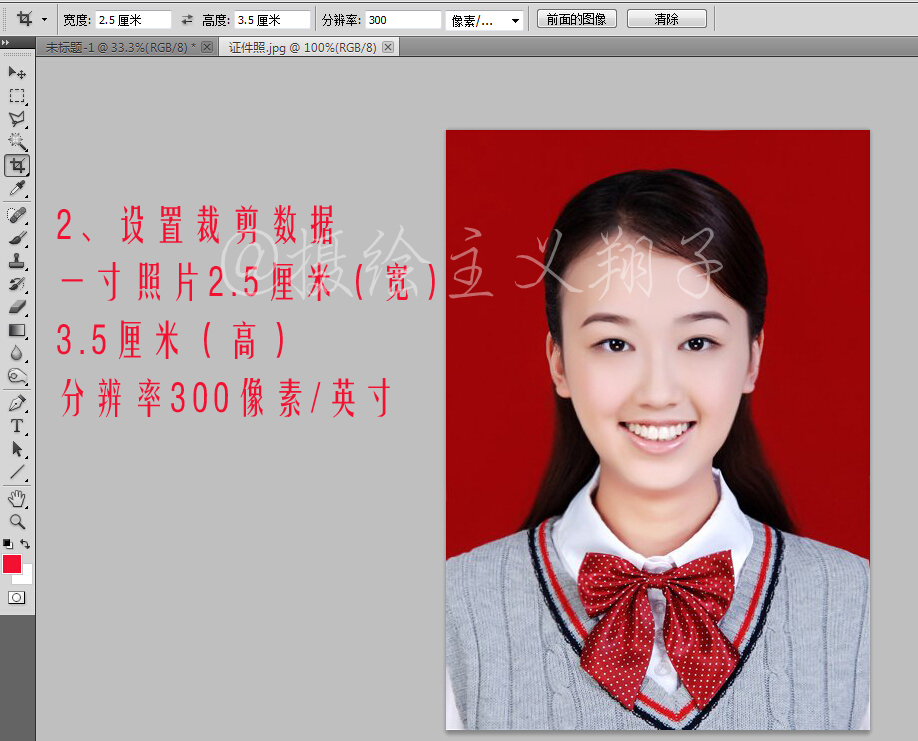Open the resolution units dropdown (像素/...)
The image size is (918, 741).
tap(485, 20)
